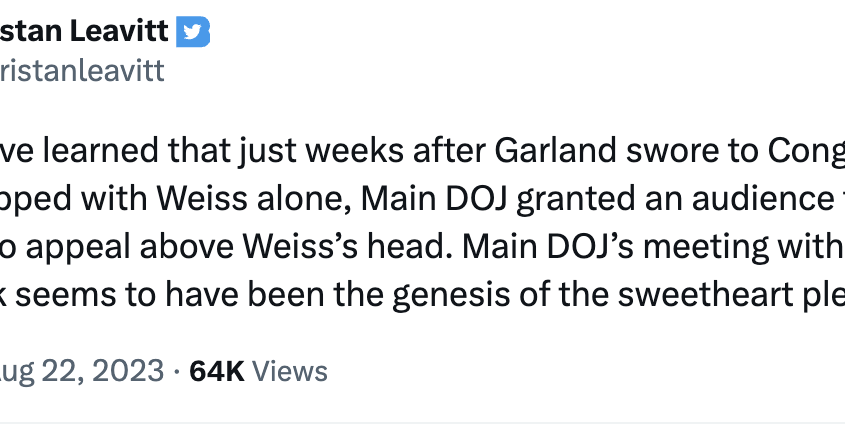The image size is (845, 430).
Task: Click "Weiss alone" in second line
Action: tap(254, 199)
